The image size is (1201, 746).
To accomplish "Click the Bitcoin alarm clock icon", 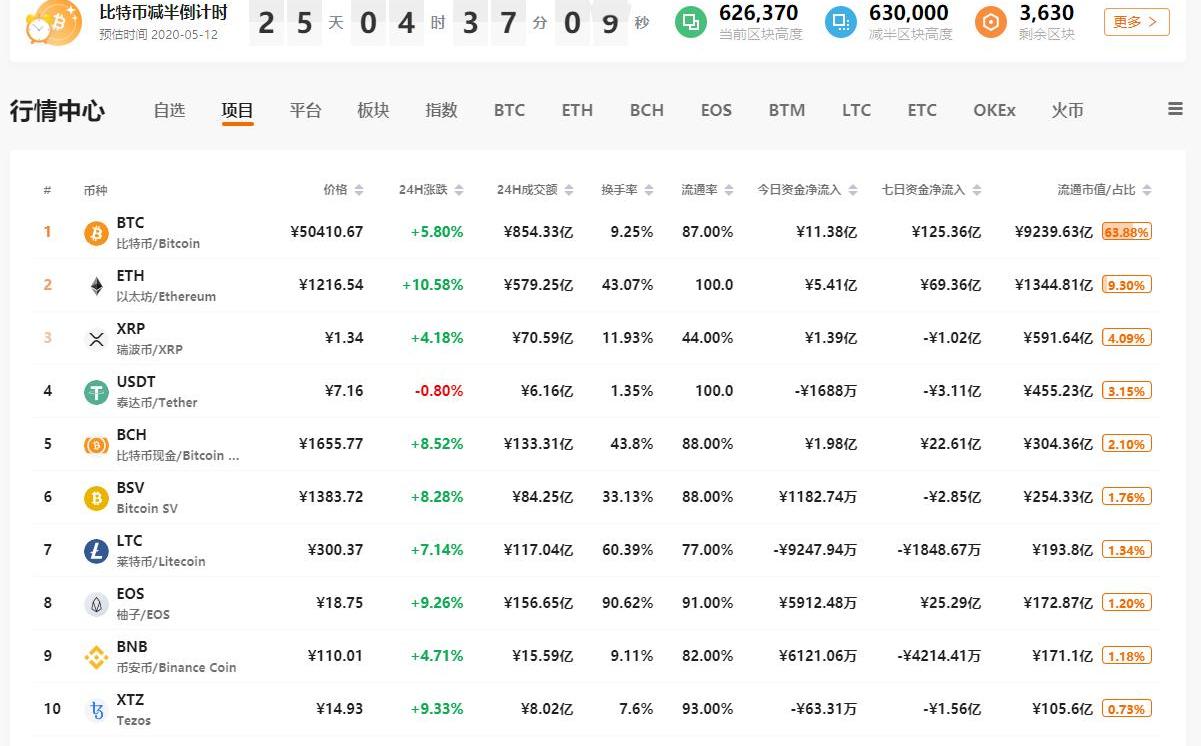I will pos(53,22).
